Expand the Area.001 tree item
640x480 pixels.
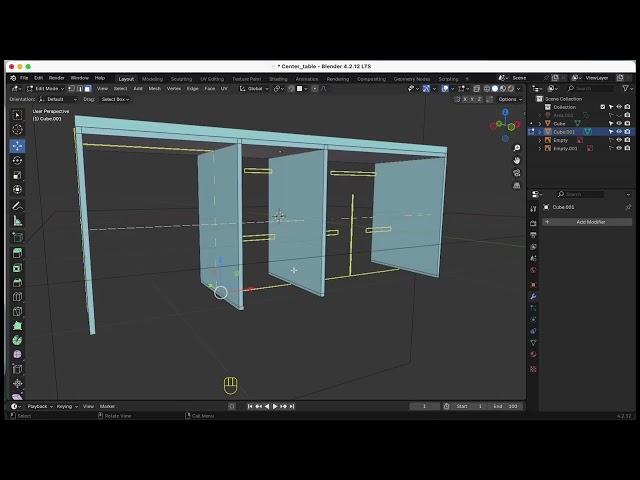click(540, 115)
